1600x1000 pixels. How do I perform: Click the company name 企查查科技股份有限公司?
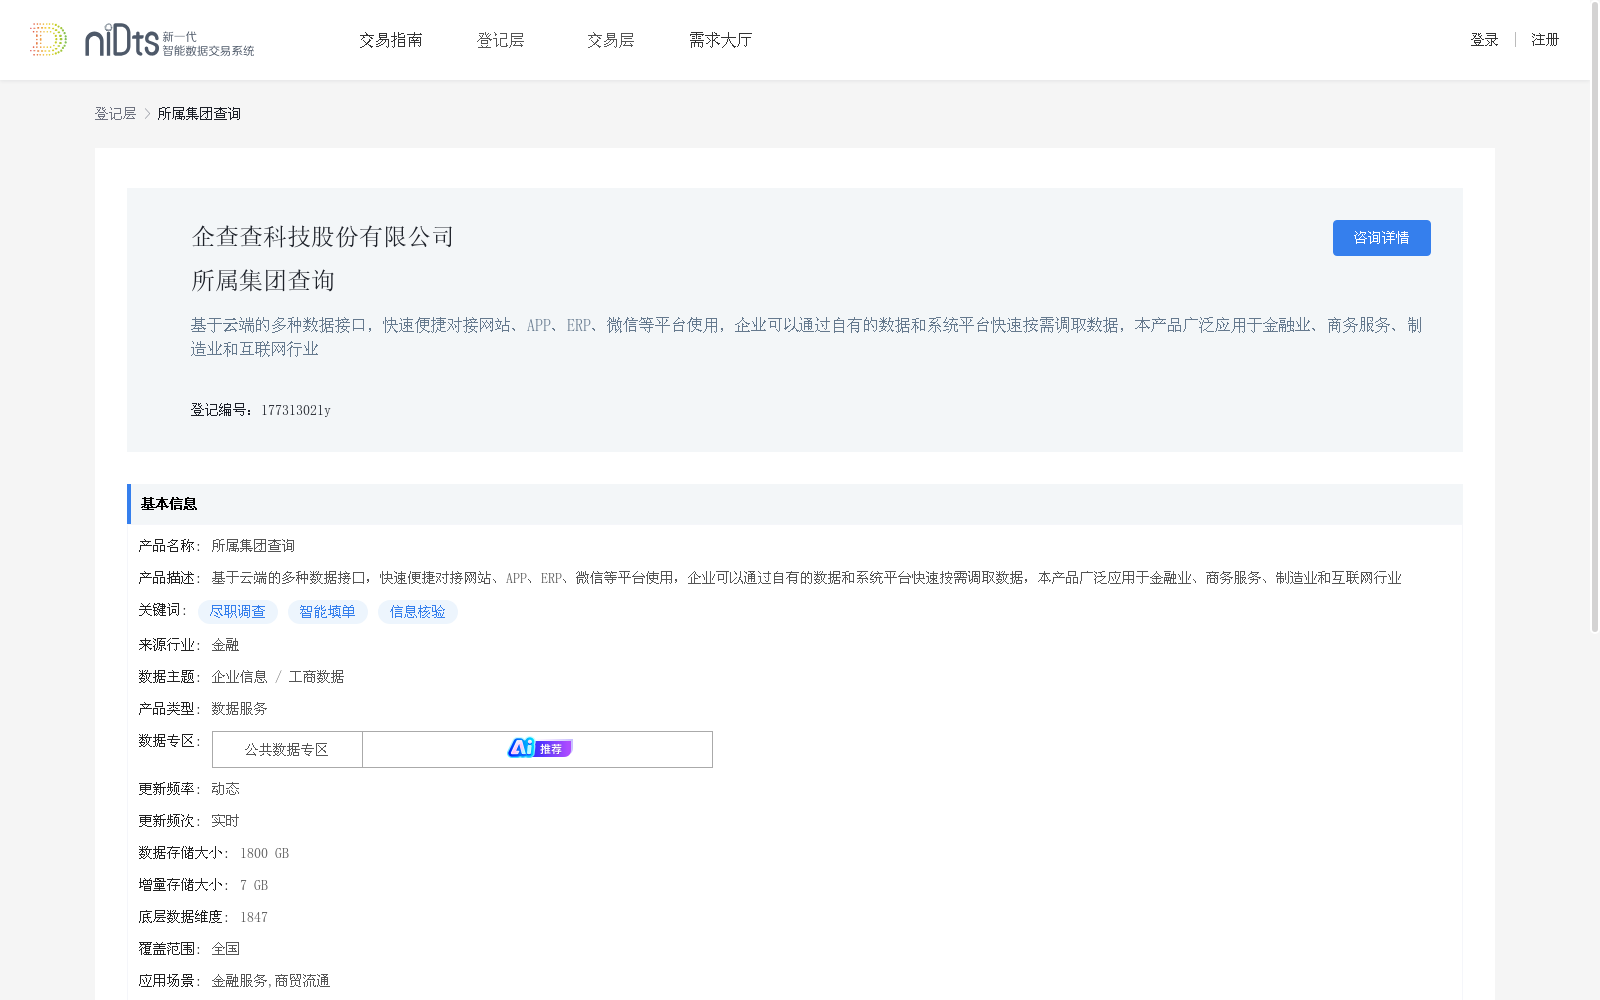[x=323, y=237]
